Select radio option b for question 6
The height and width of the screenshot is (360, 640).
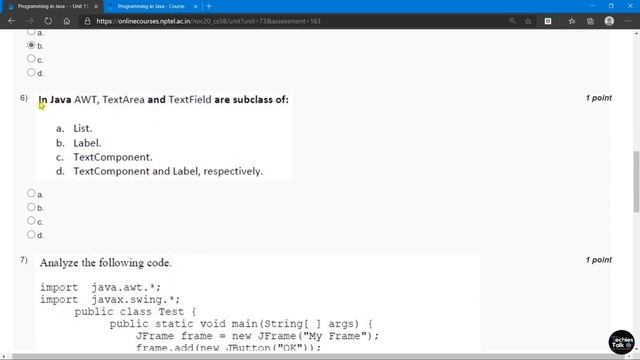(31, 207)
